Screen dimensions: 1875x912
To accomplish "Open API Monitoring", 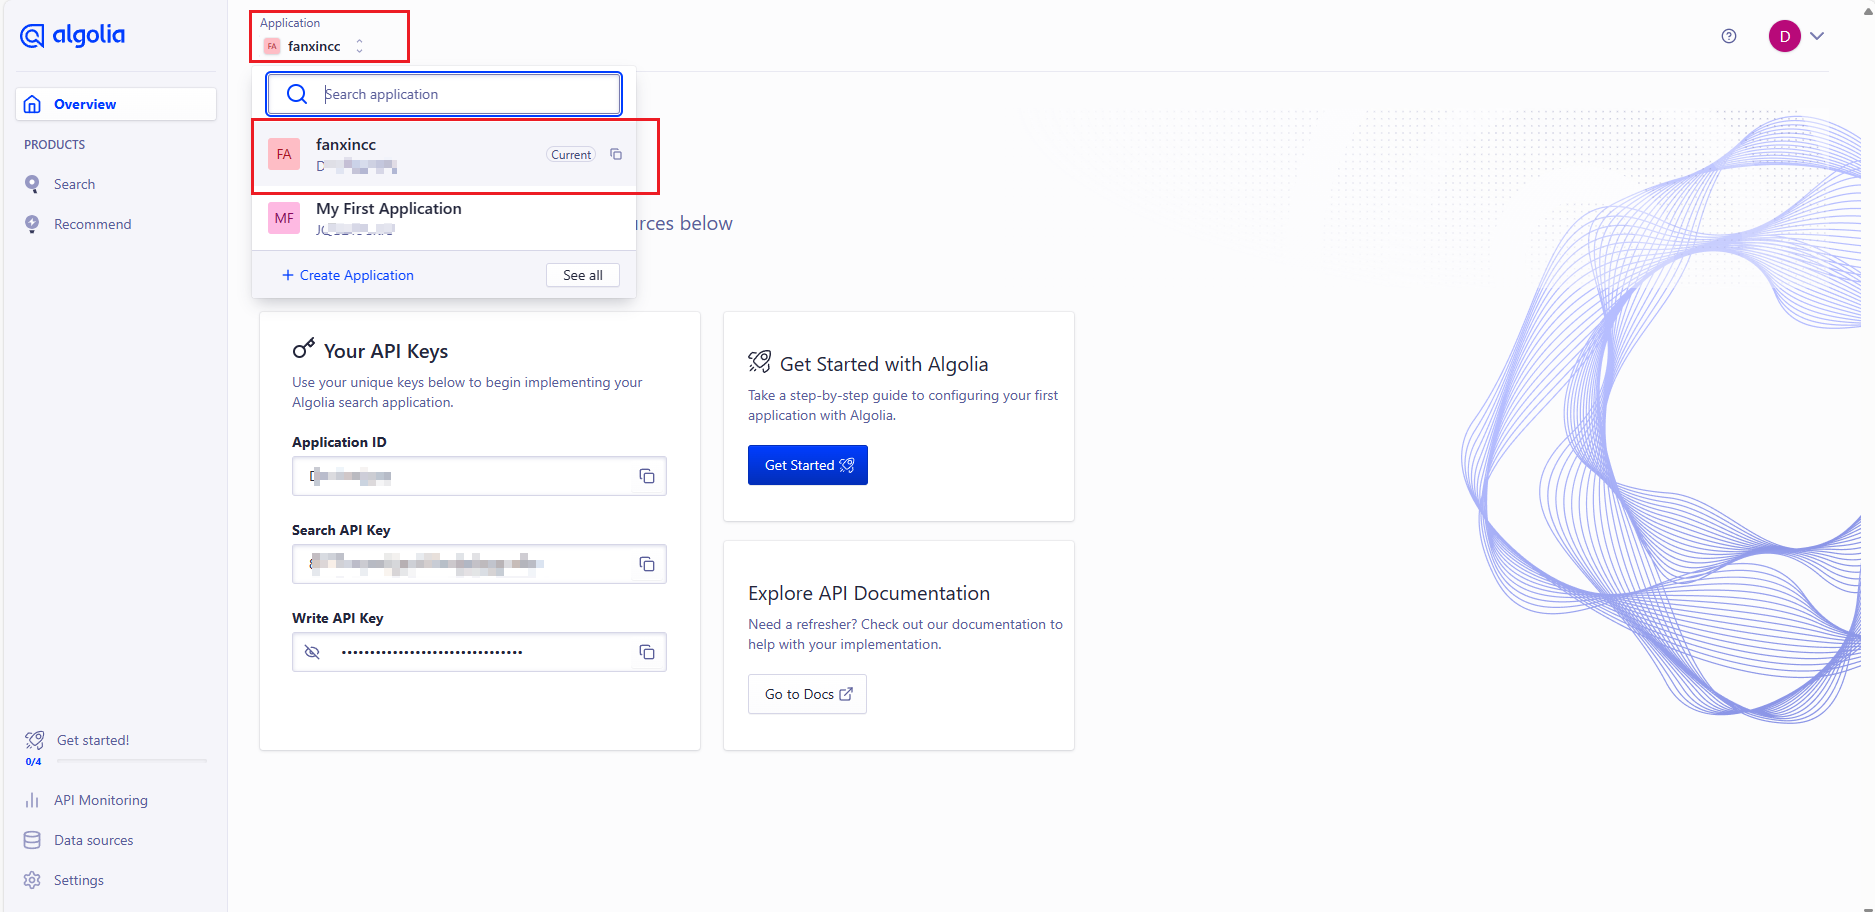I will point(101,800).
